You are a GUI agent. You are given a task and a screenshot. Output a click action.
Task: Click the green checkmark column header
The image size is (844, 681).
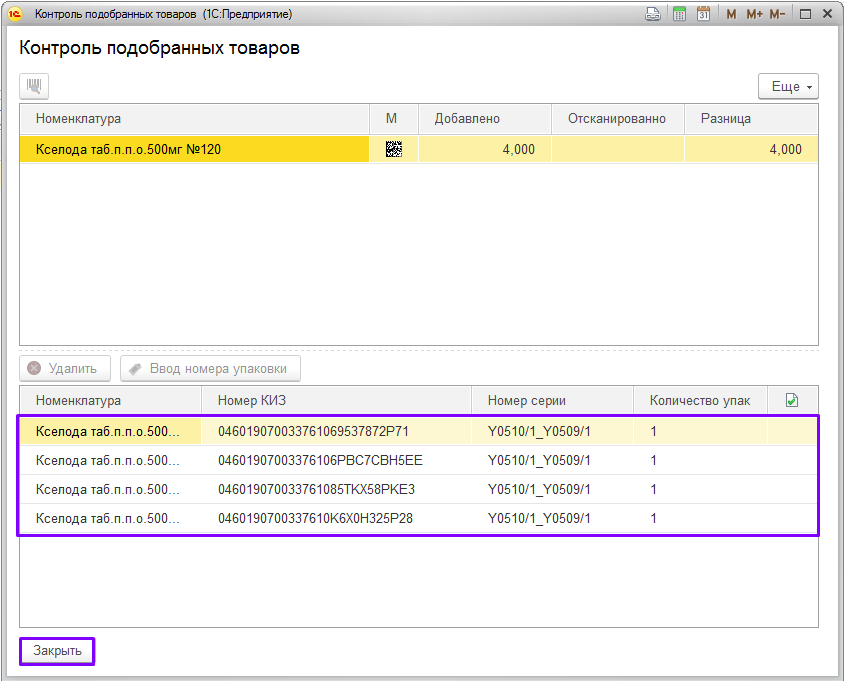coord(792,400)
